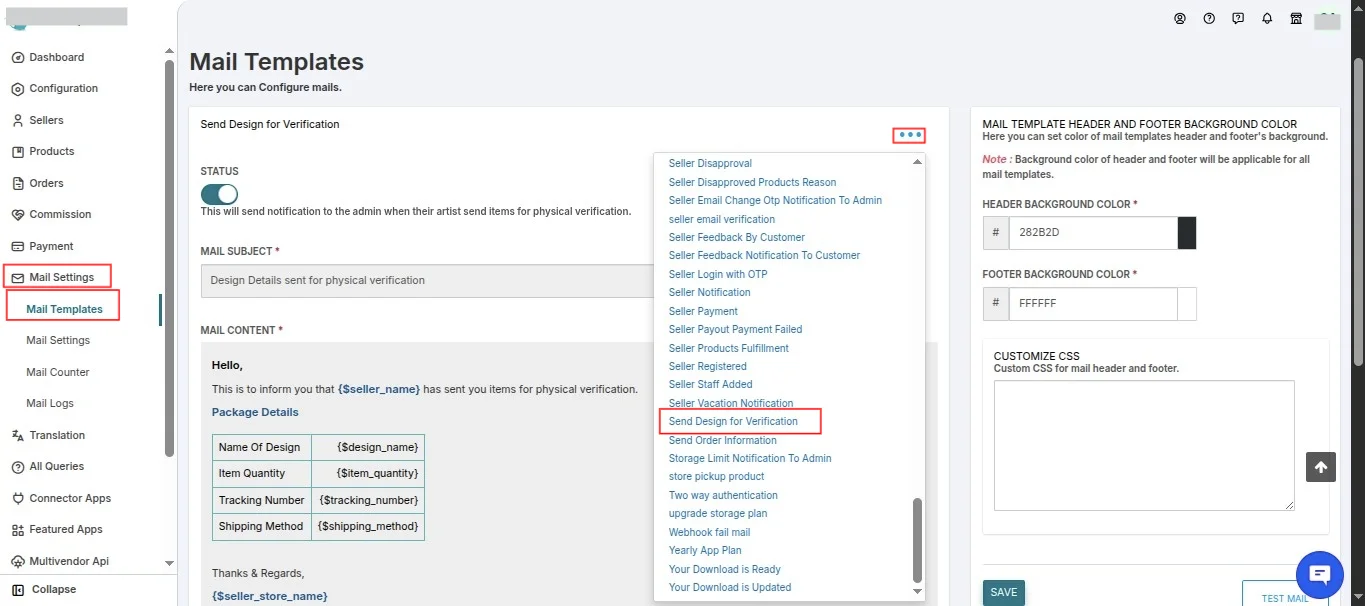Open the user account icon in header

(x=1180, y=18)
